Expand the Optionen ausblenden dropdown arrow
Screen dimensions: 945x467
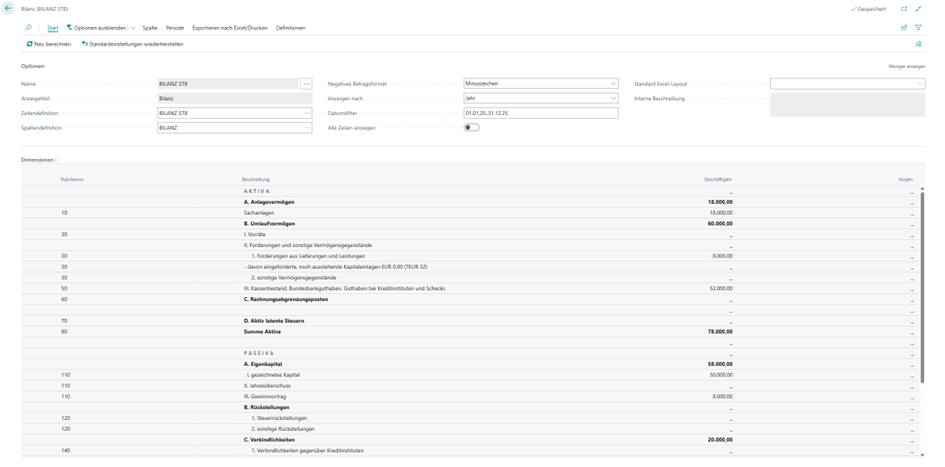click(133, 28)
